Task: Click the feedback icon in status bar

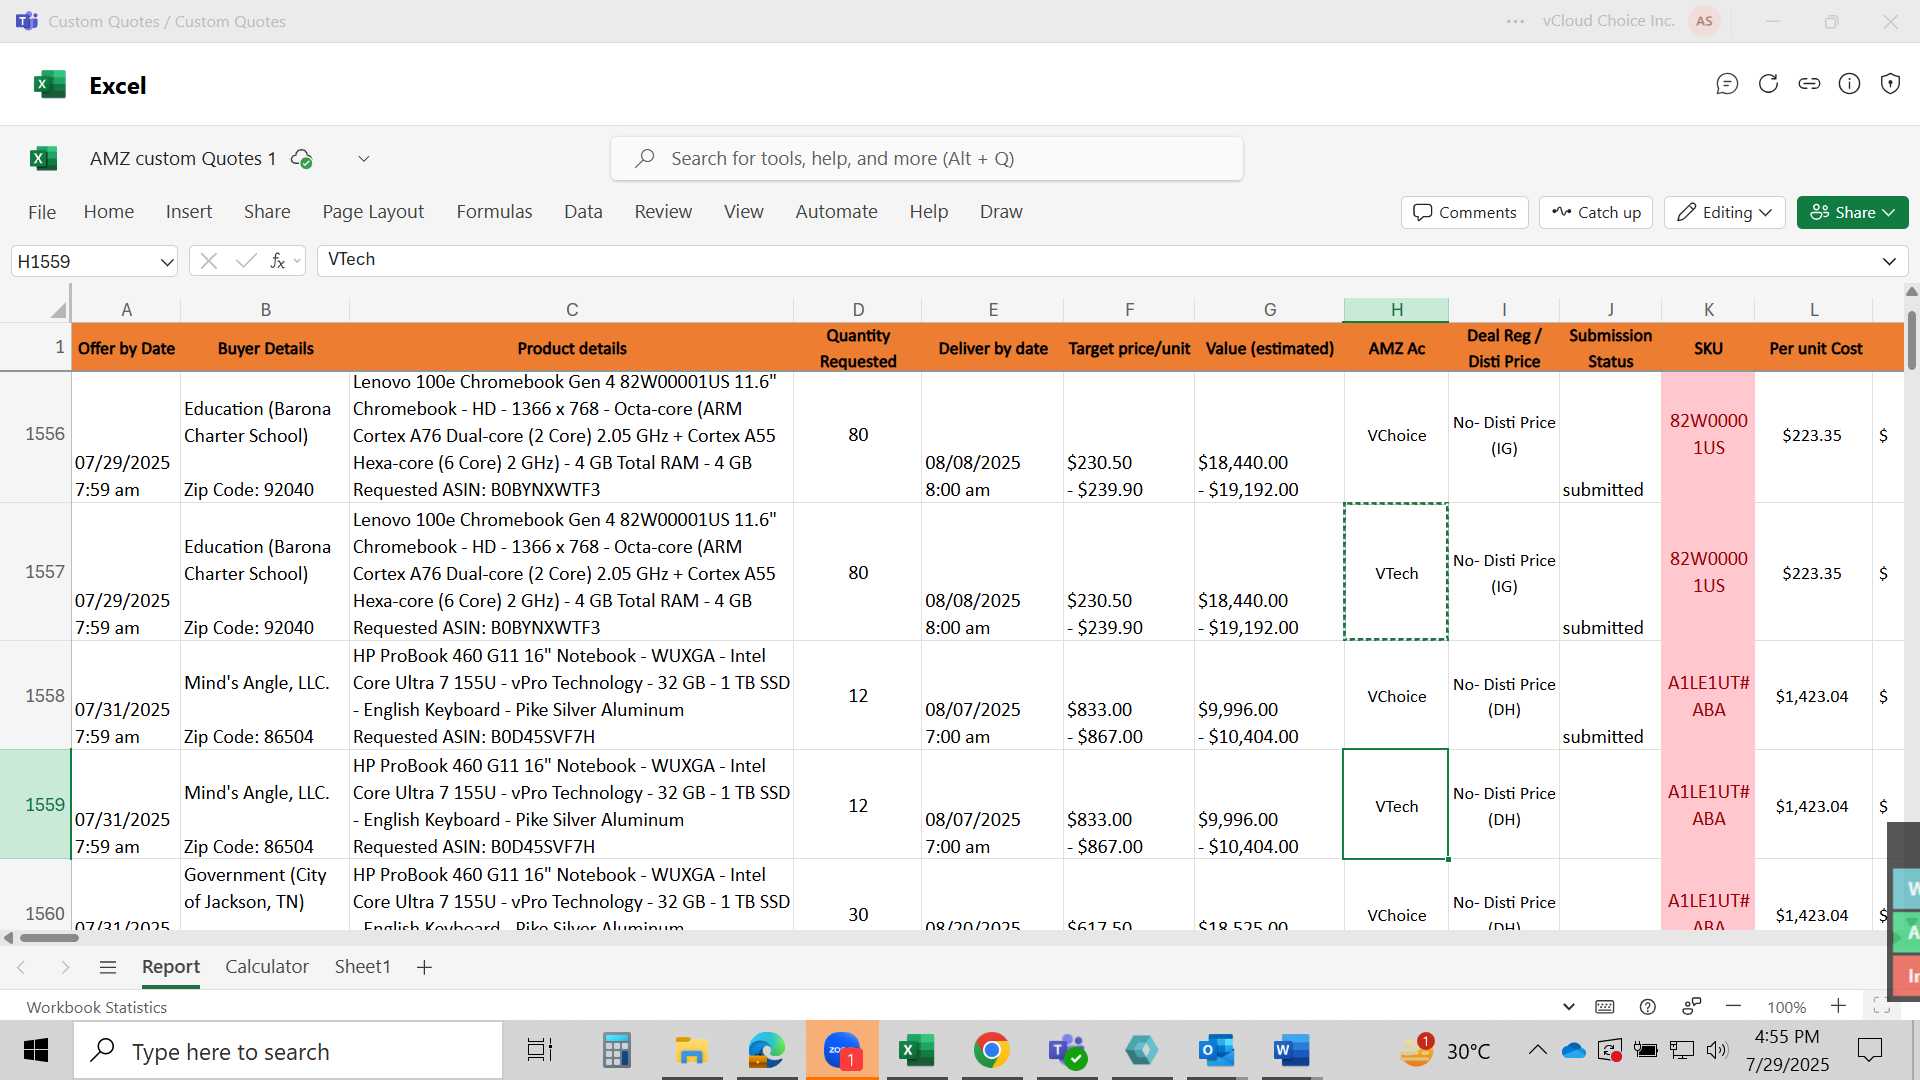Action: (x=1692, y=1006)
